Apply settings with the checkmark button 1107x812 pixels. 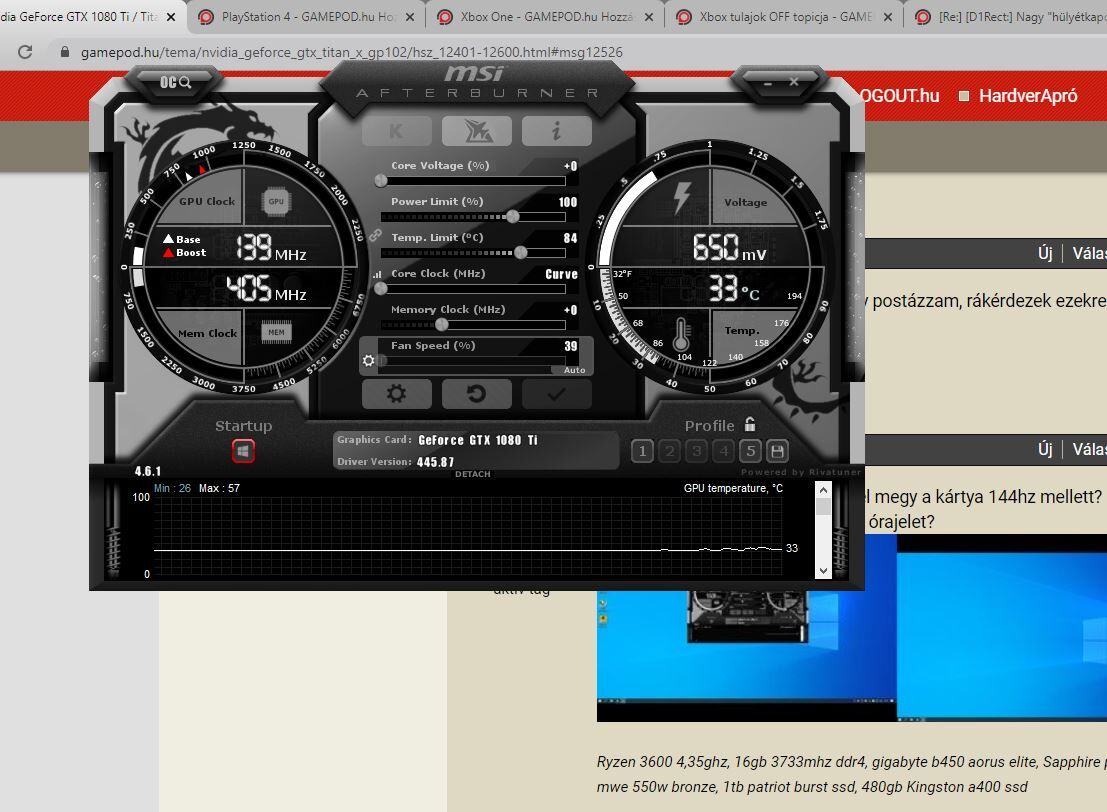coord(556,393)
